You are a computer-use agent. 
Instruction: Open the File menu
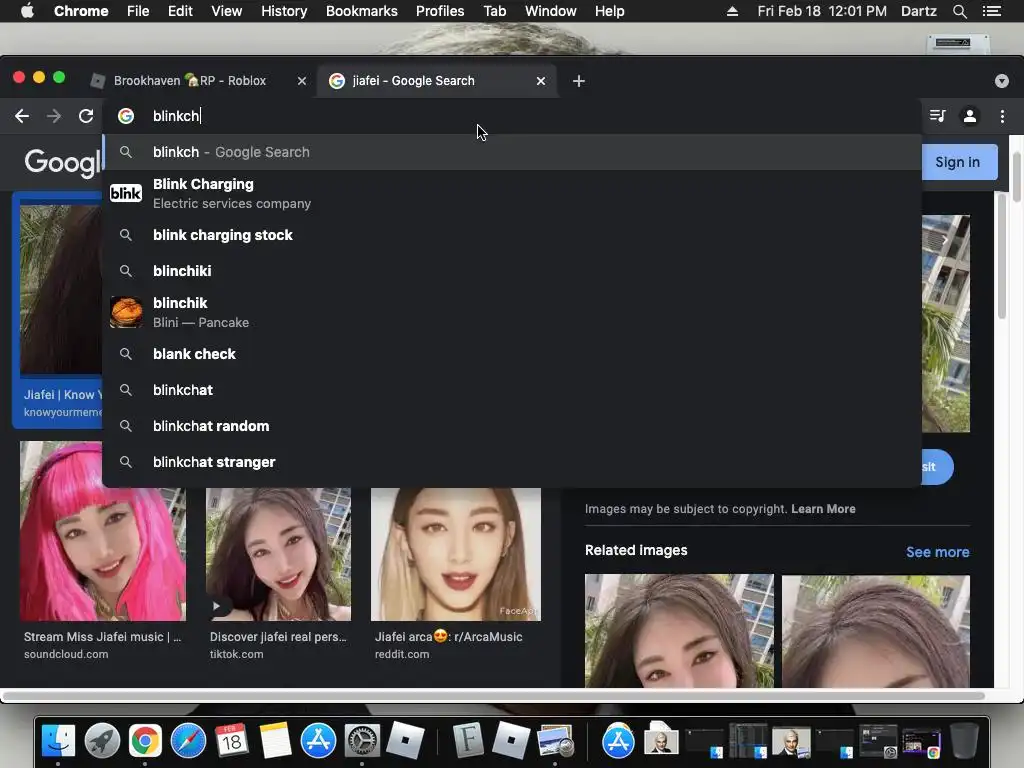click(138, 11)
